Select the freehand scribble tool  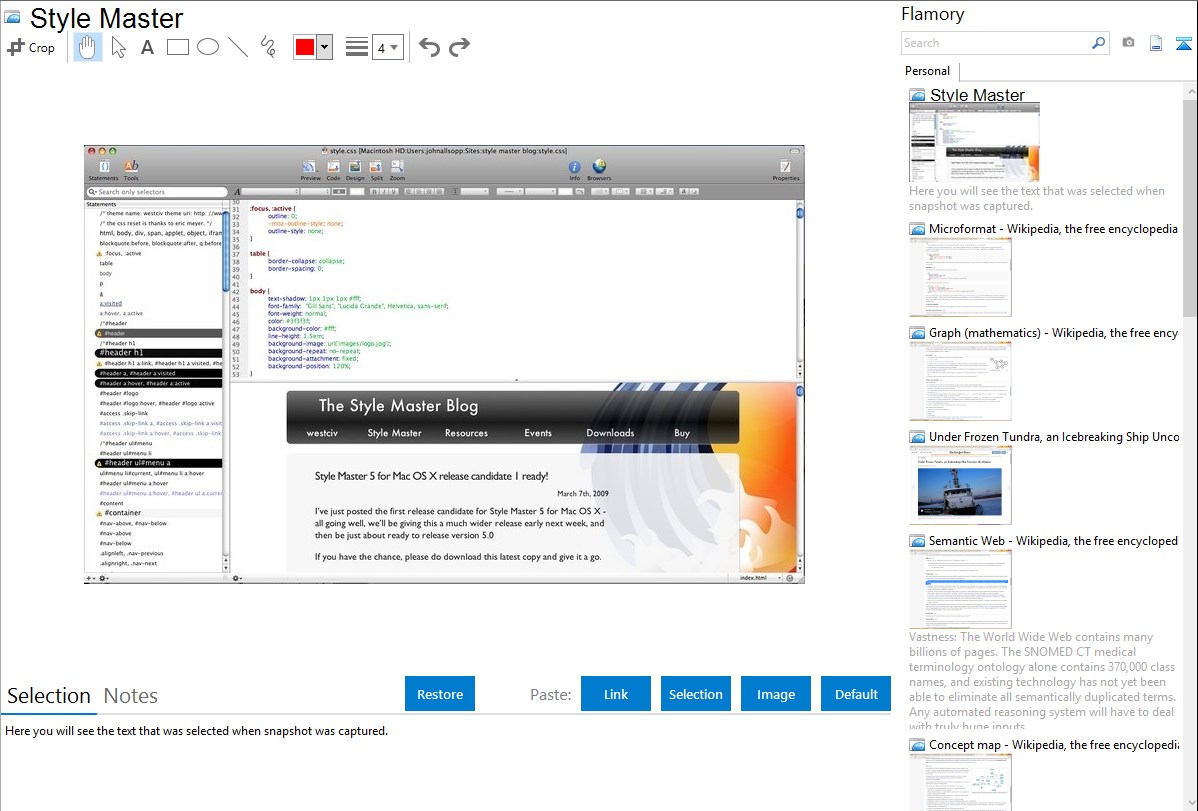click(268, 47)
